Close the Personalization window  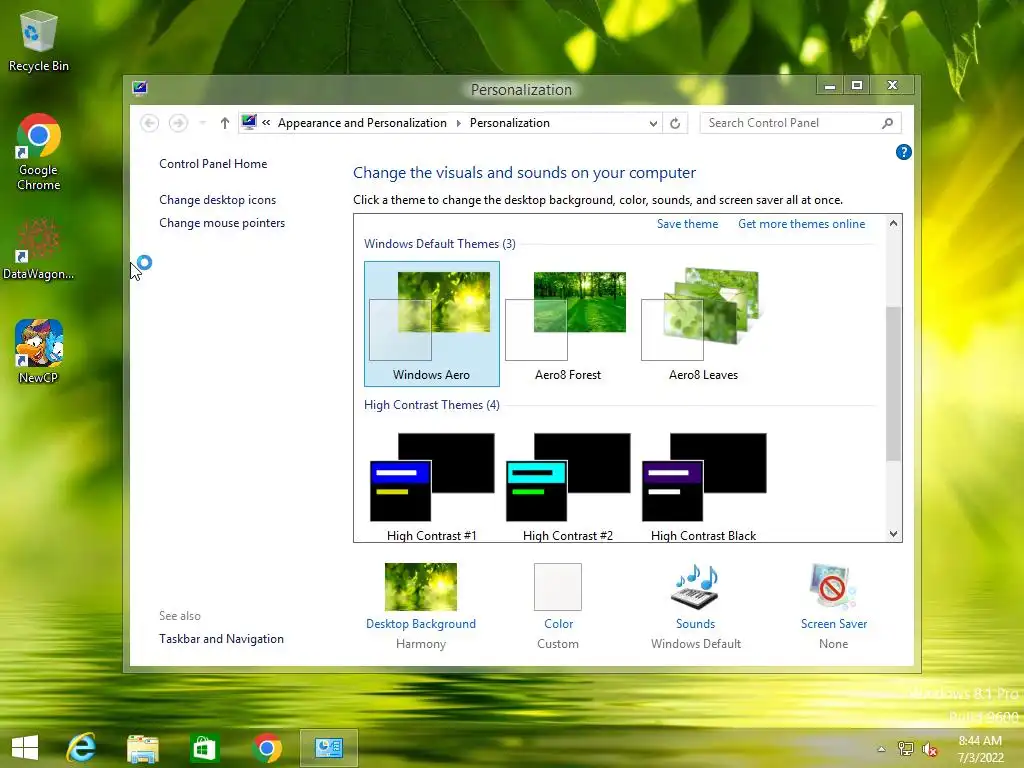893,86
